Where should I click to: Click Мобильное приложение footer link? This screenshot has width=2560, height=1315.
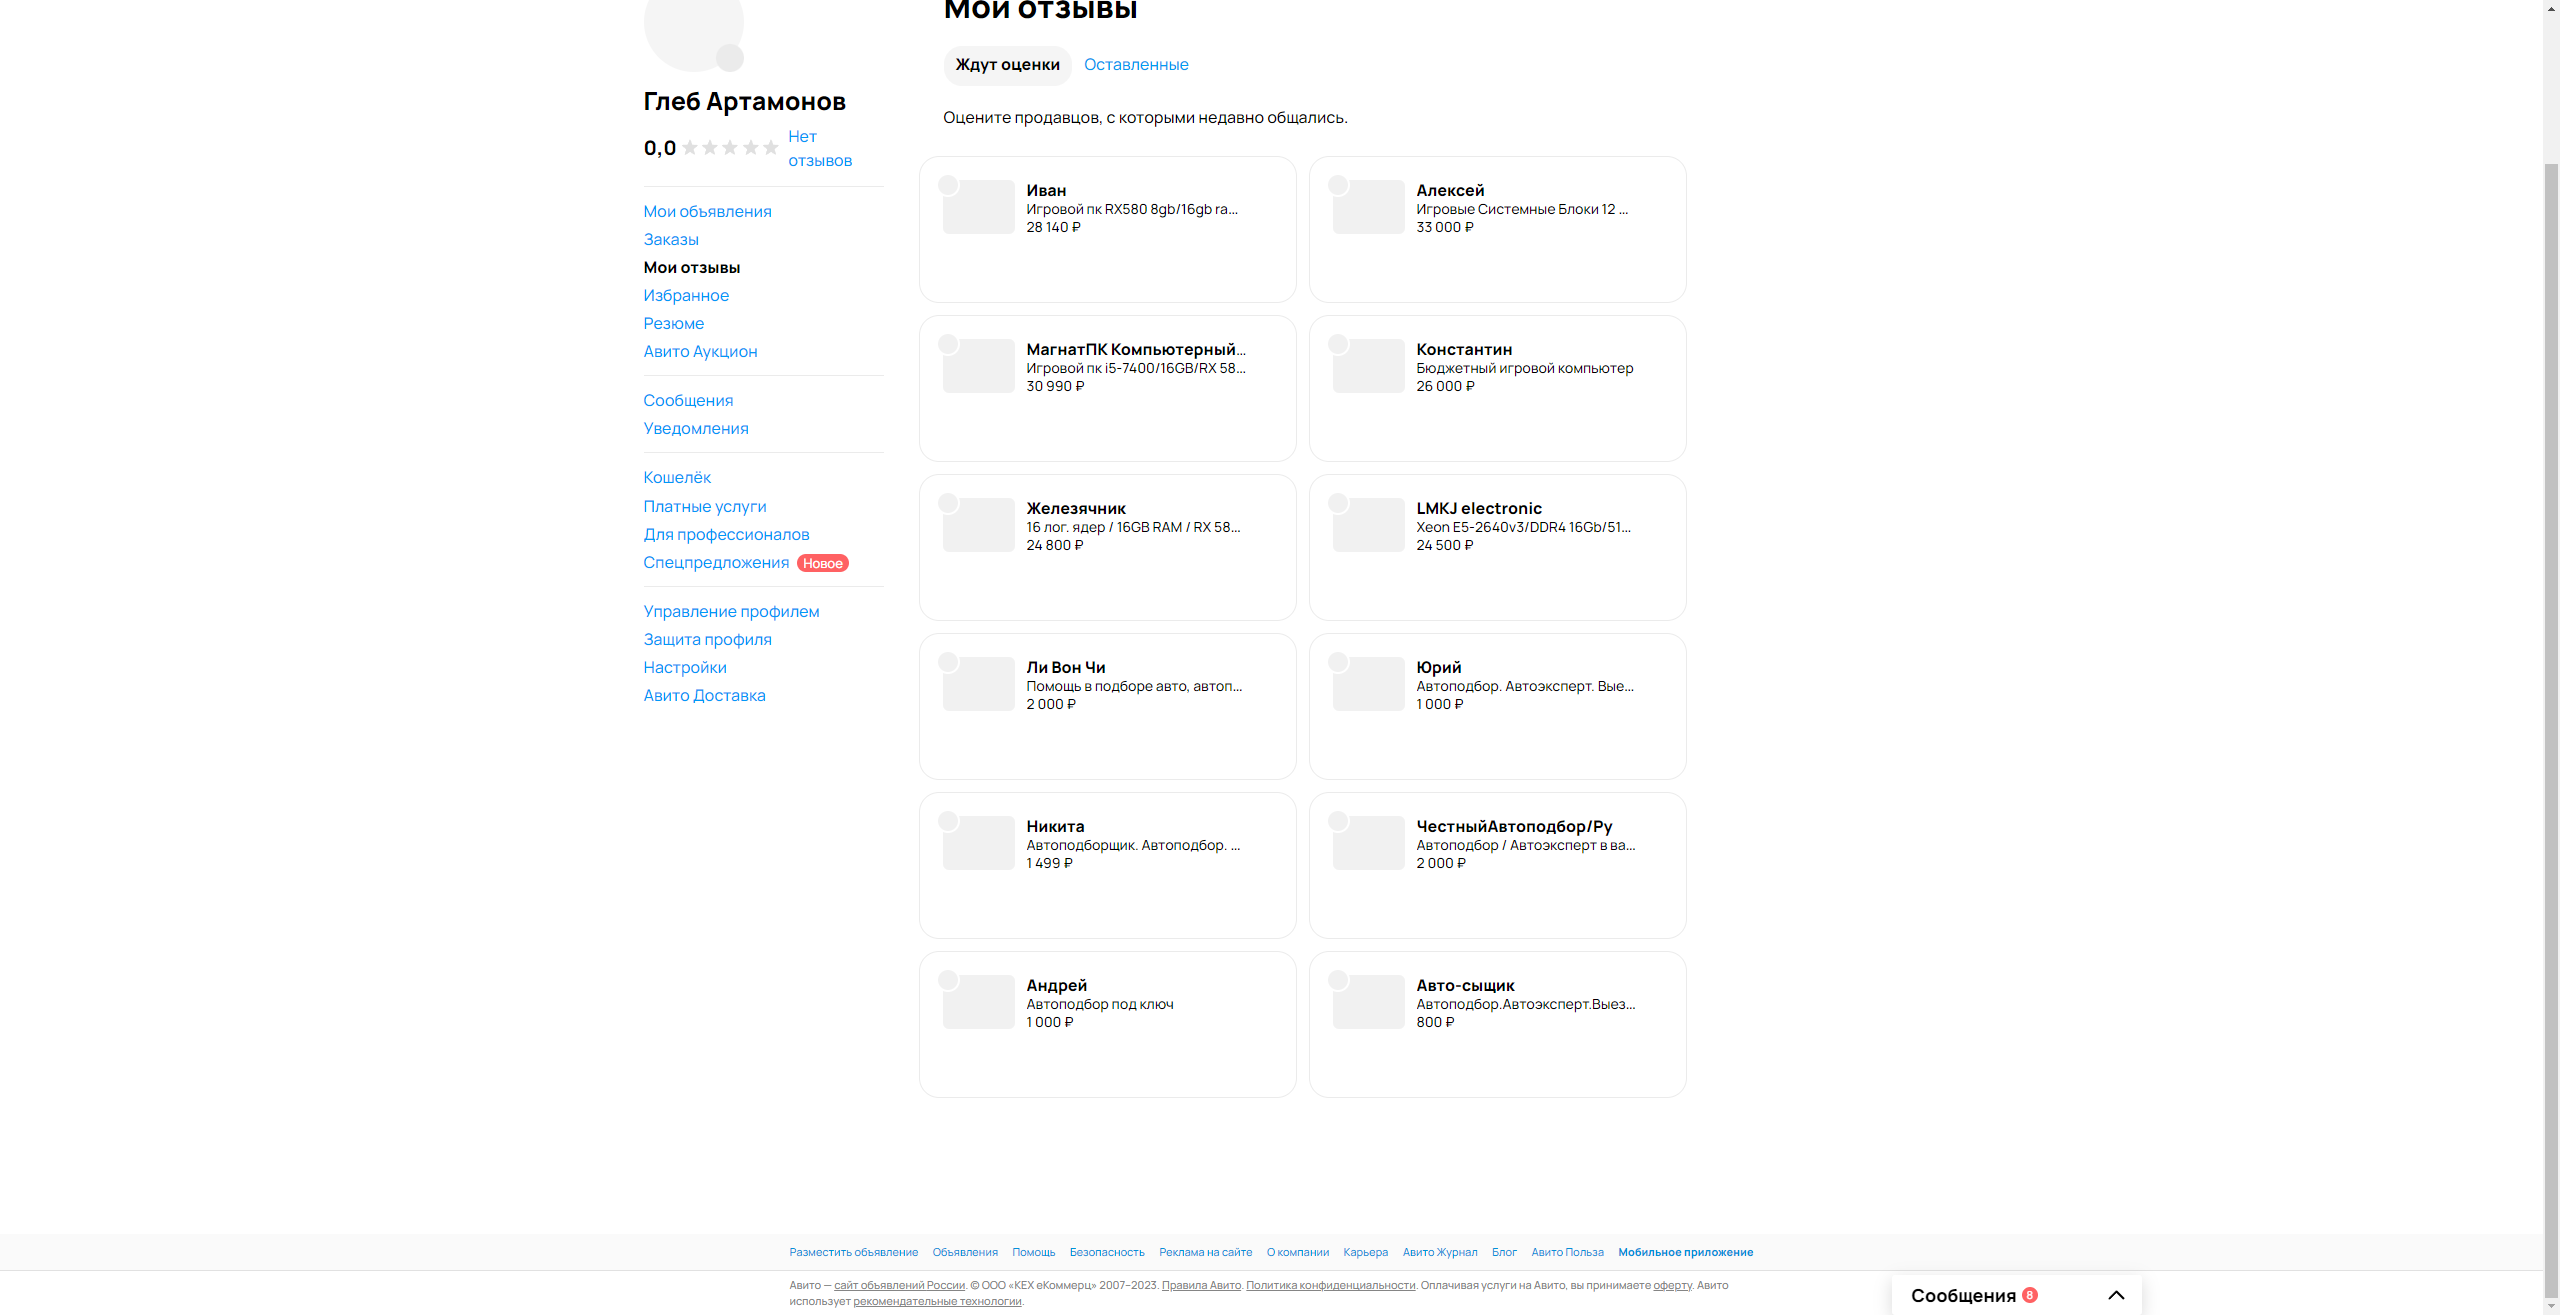1685,1252
